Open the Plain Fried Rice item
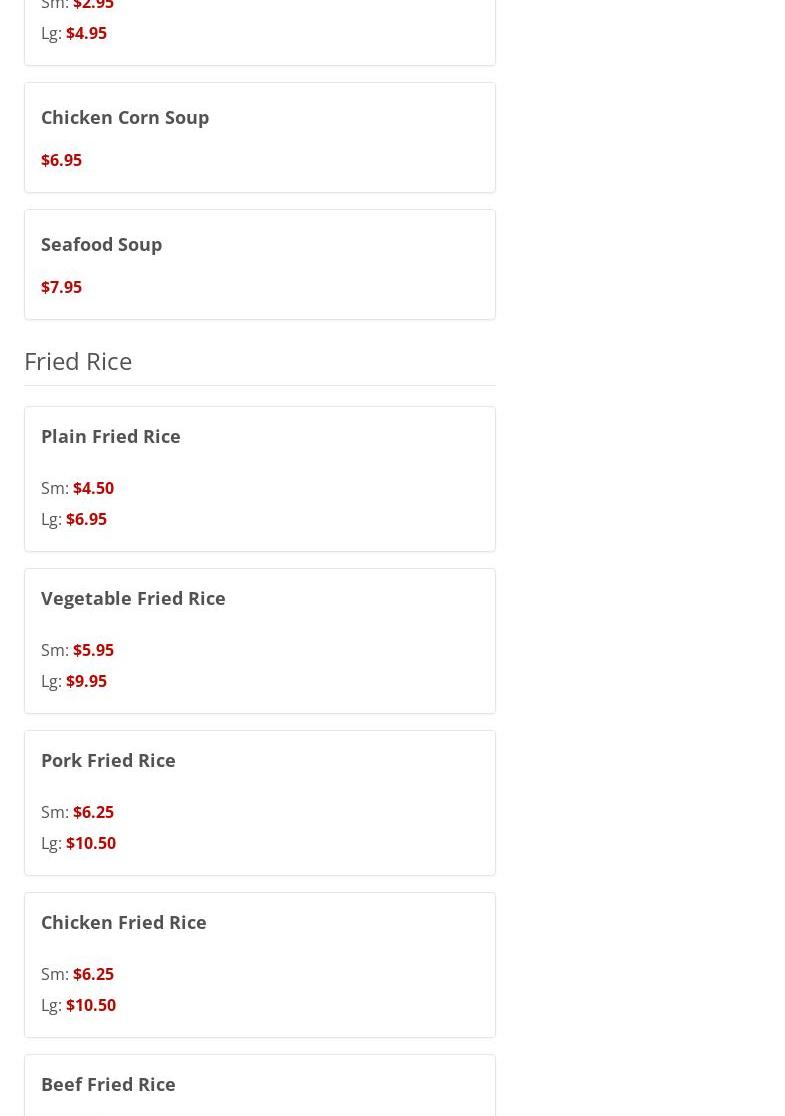This screenshot has height=1116, width=785. pyautogui.click(x=110, y=436)
